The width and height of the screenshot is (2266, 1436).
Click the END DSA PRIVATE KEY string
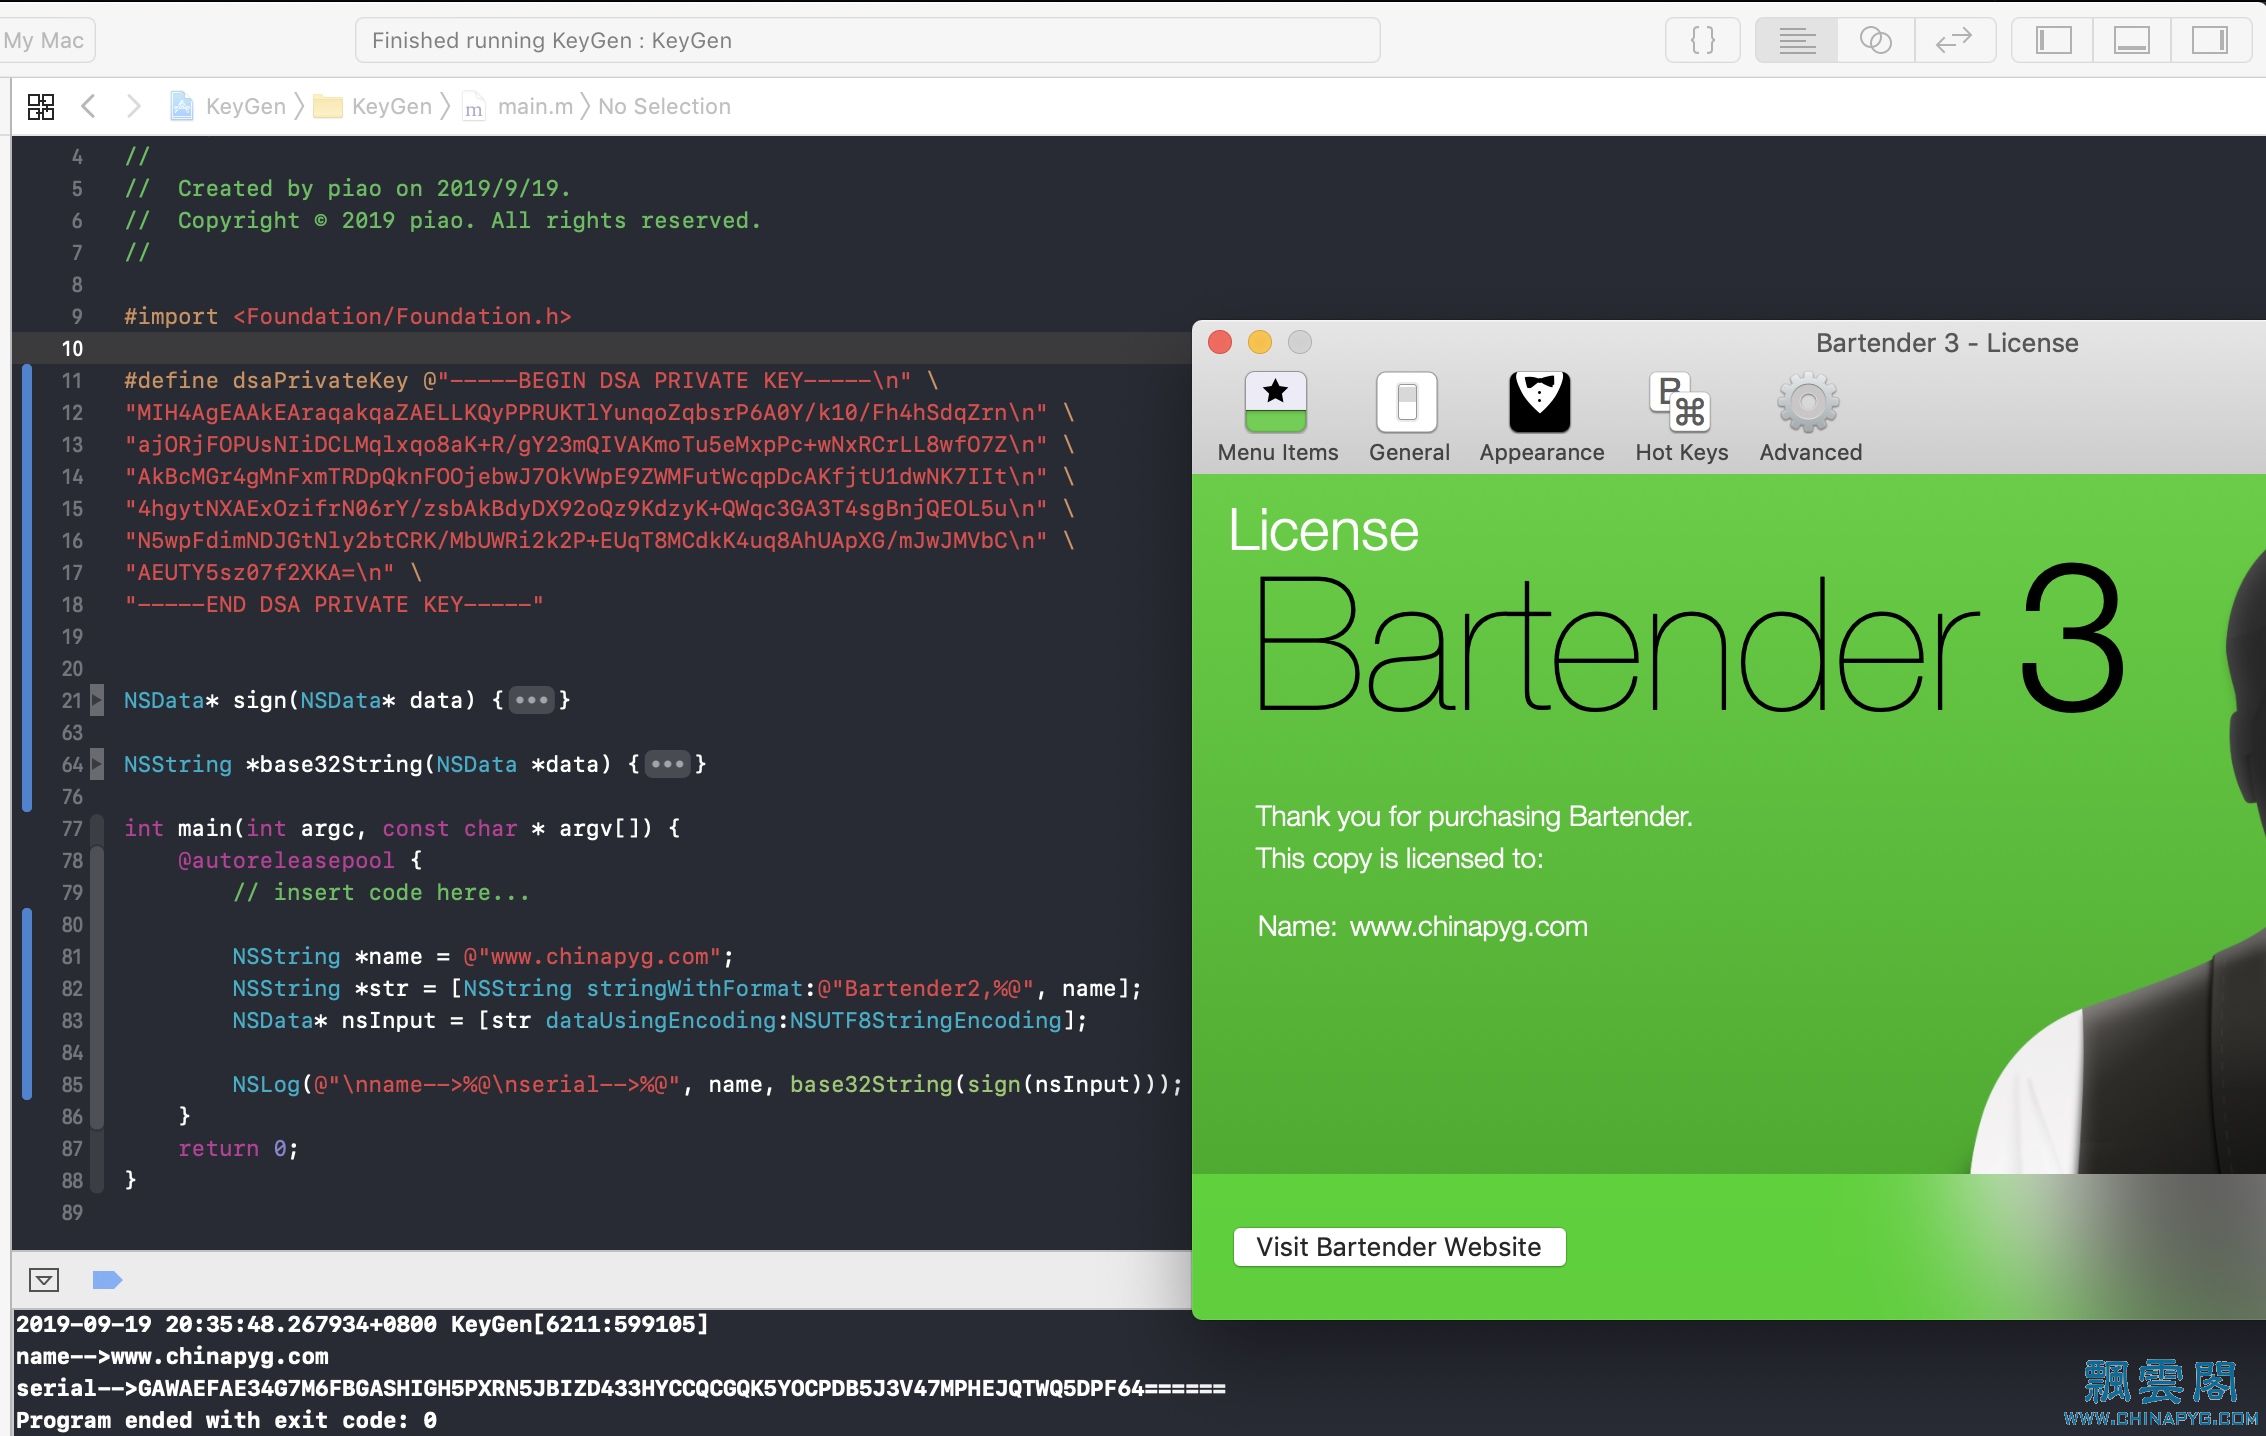click(x=334, y=604)
